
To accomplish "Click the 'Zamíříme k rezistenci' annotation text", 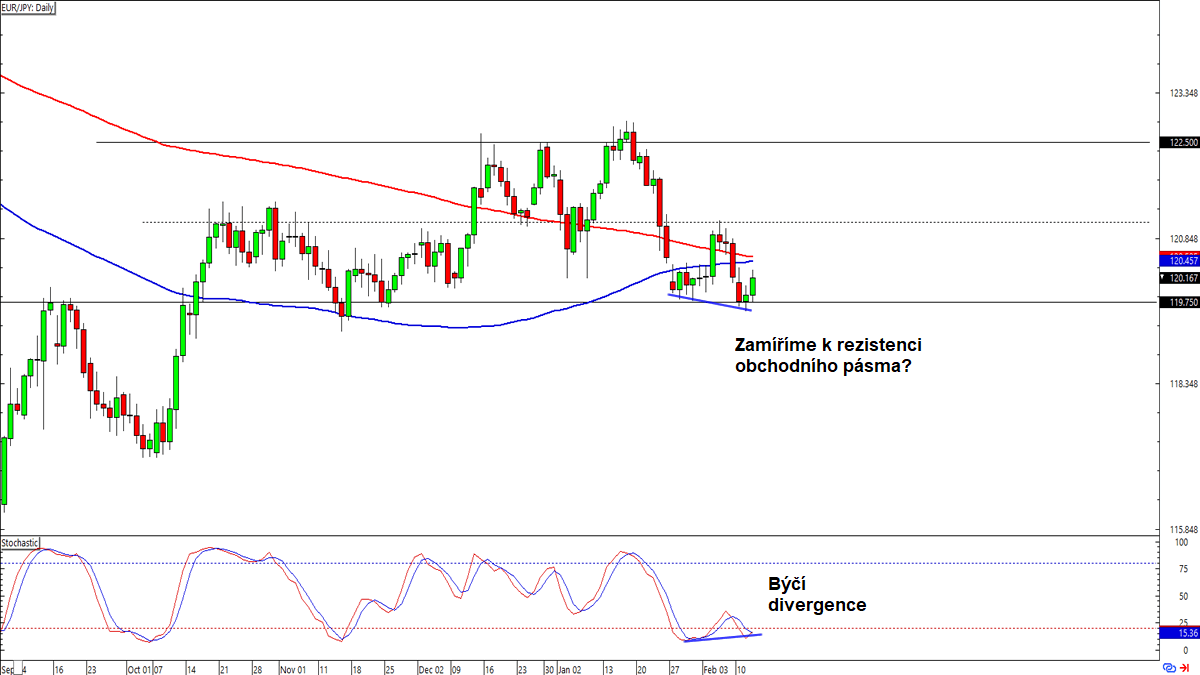I will (x=829, y=345).
